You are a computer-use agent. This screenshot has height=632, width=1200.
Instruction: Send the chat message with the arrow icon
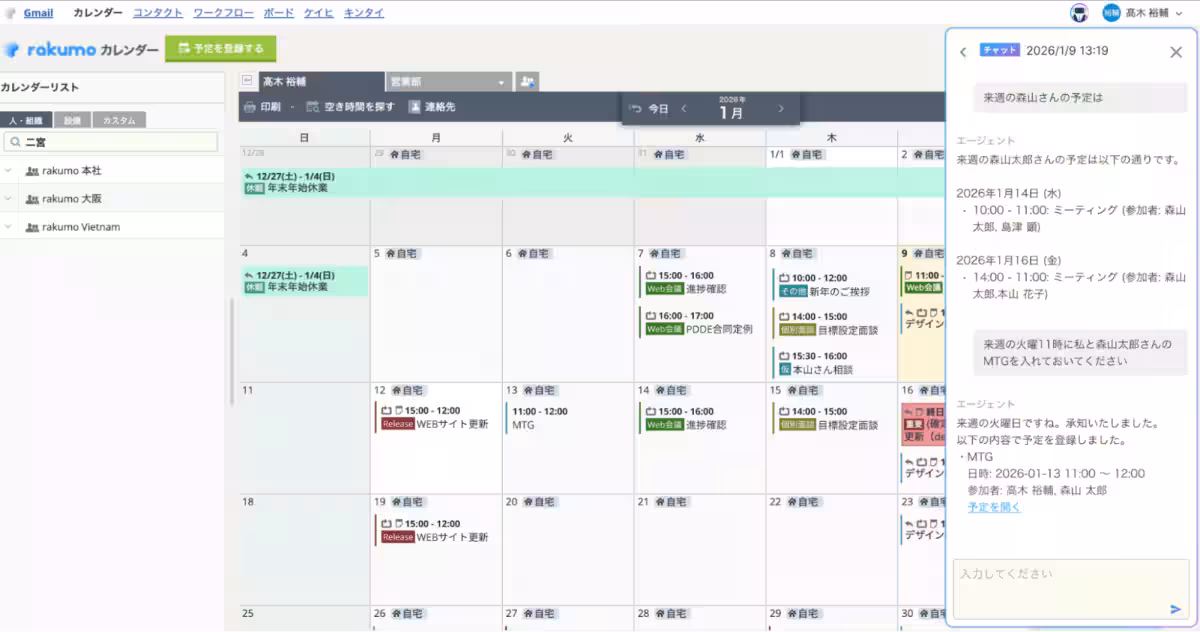1175,609
